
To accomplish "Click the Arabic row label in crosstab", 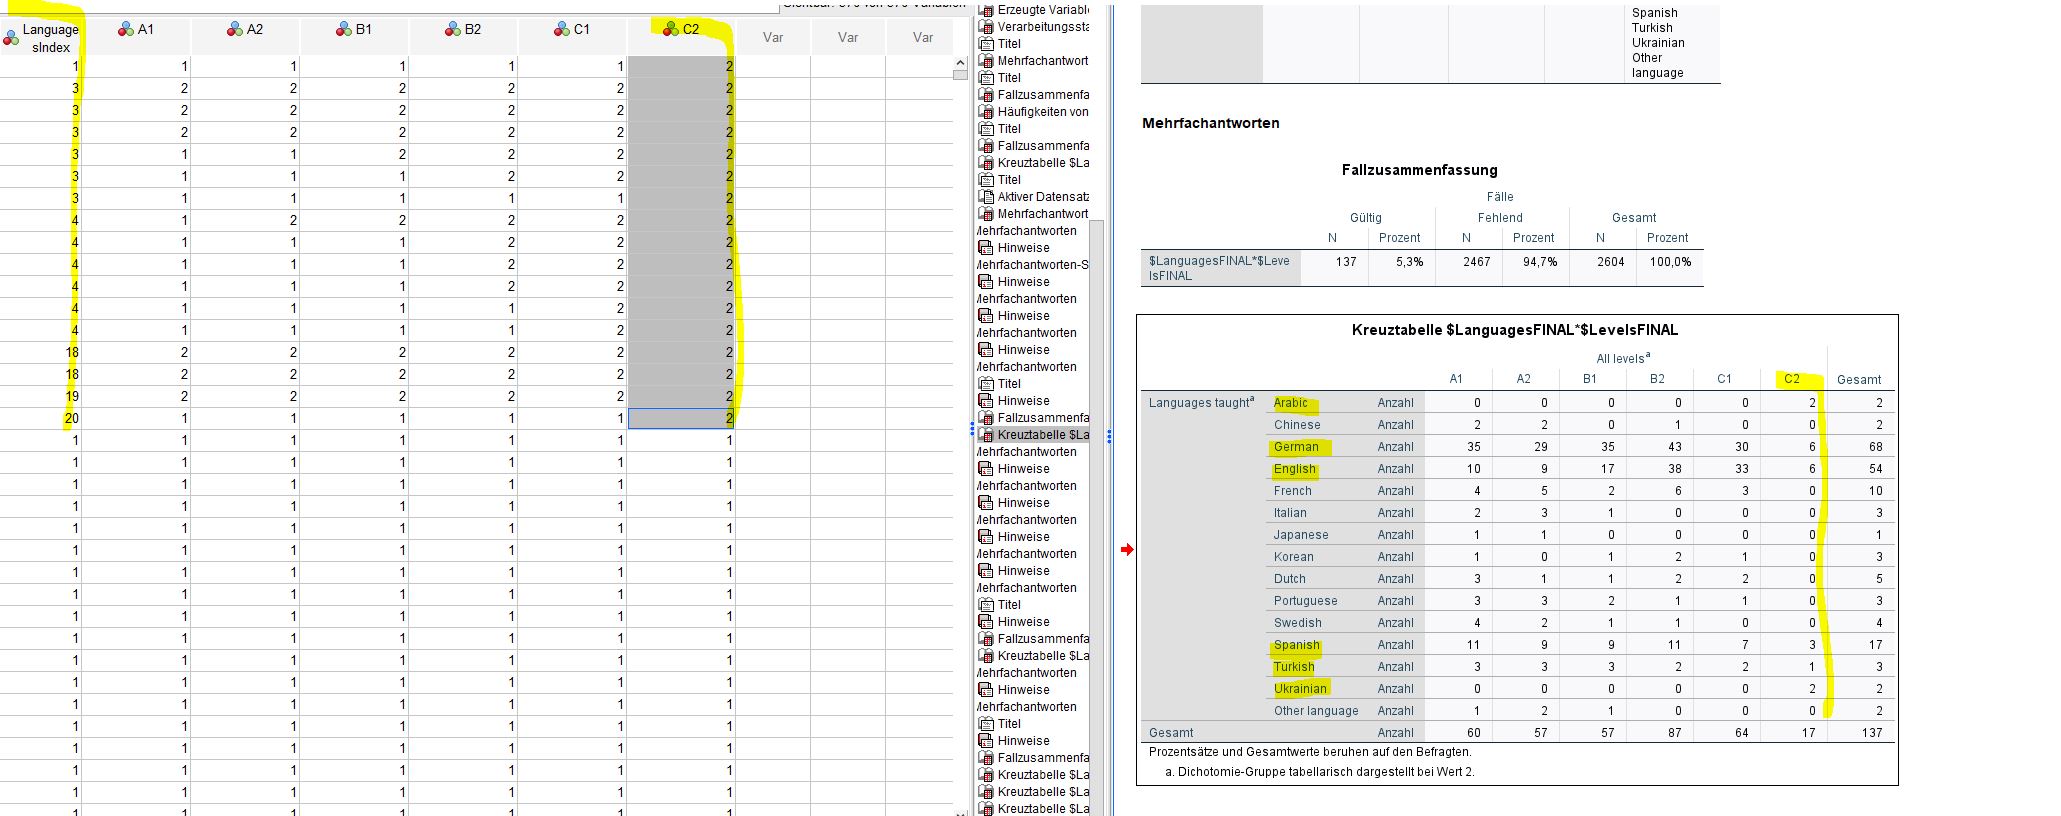I will point(1291,403).
